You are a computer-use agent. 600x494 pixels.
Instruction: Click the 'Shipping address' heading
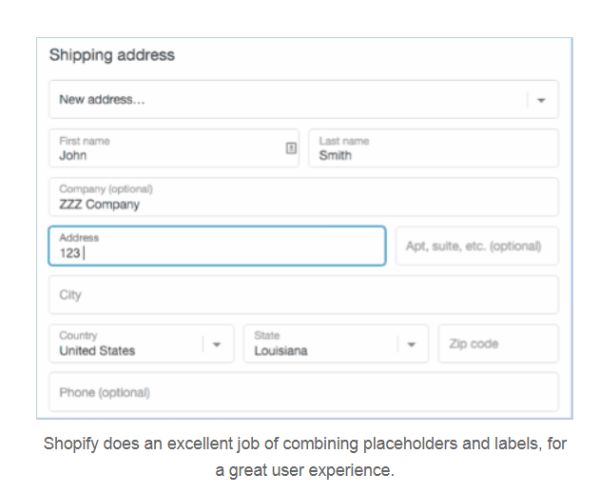click(112, 56)
